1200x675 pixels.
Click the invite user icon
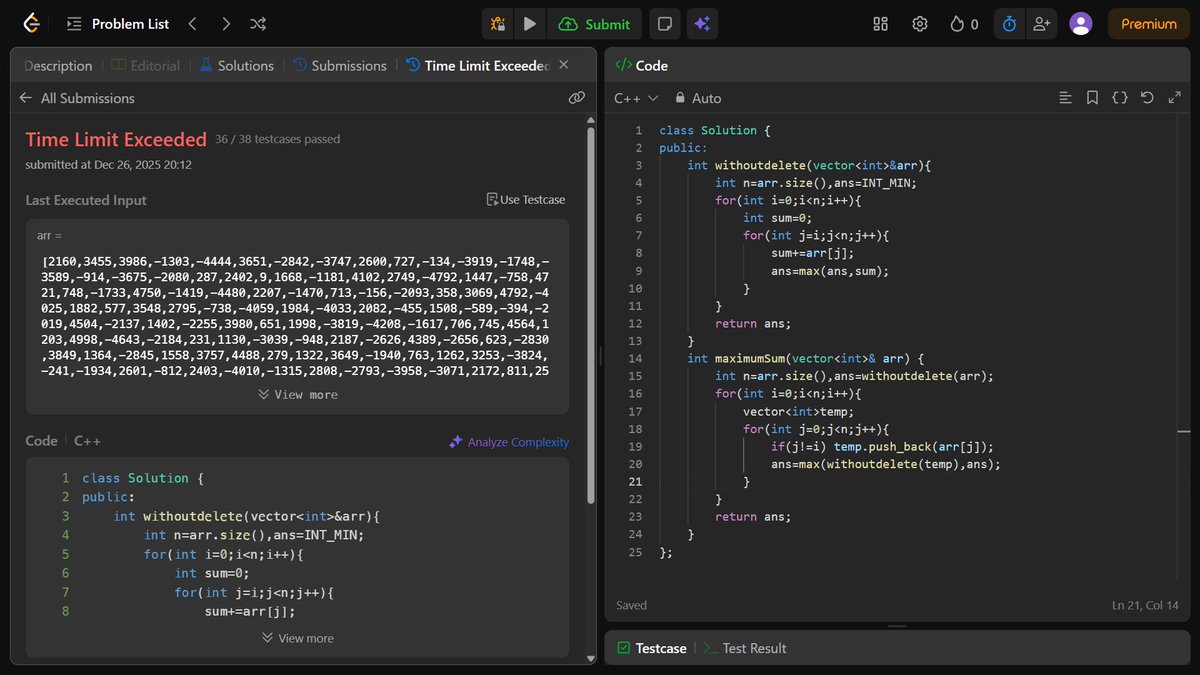[1042, 24]
